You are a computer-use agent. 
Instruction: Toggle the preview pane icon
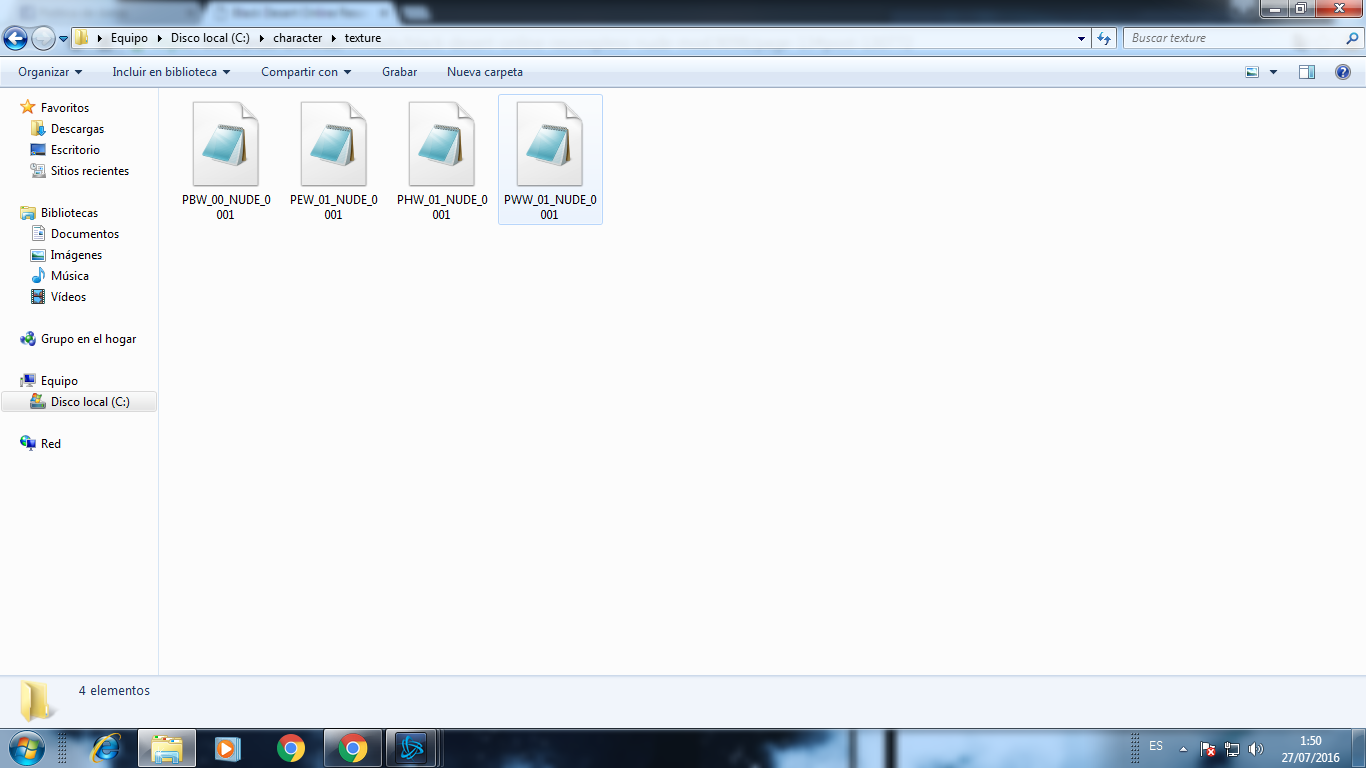pos(1306,72)
